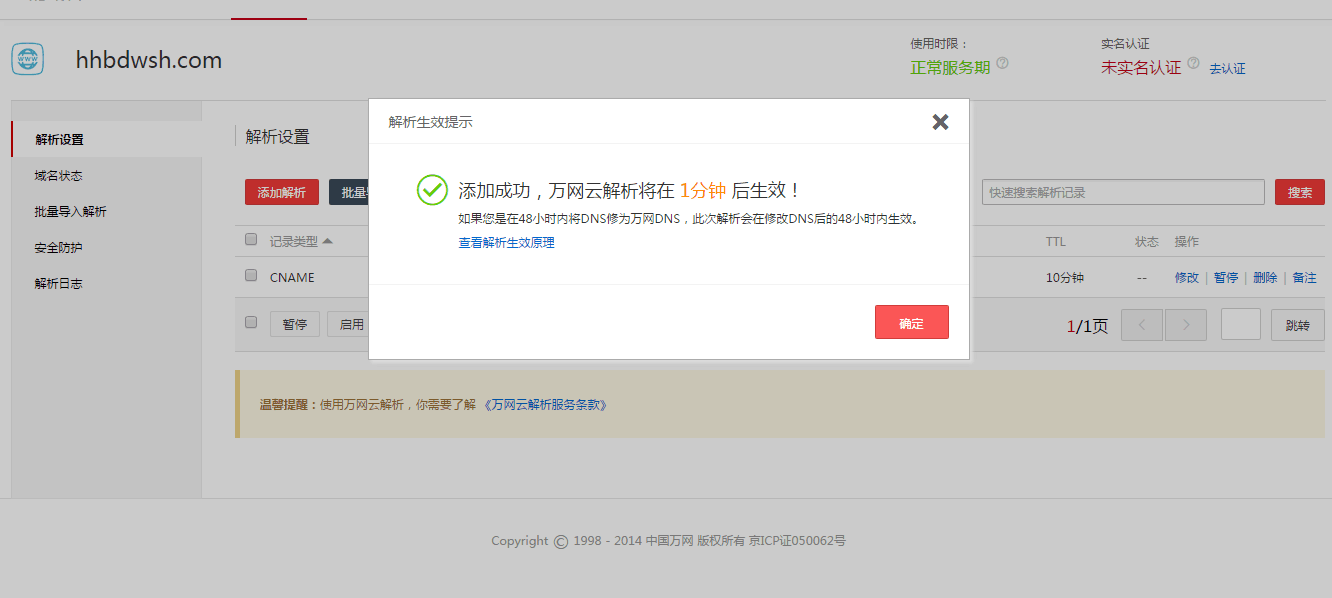Click the red 确定 button
The image size is (1332, 598).
coord(911,323)
